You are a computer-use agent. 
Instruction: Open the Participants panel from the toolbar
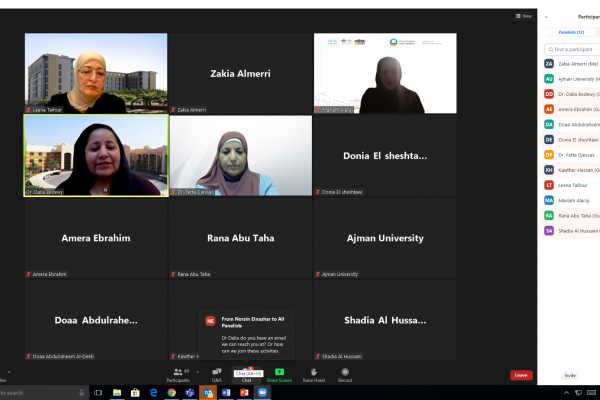tap(179, 374)
